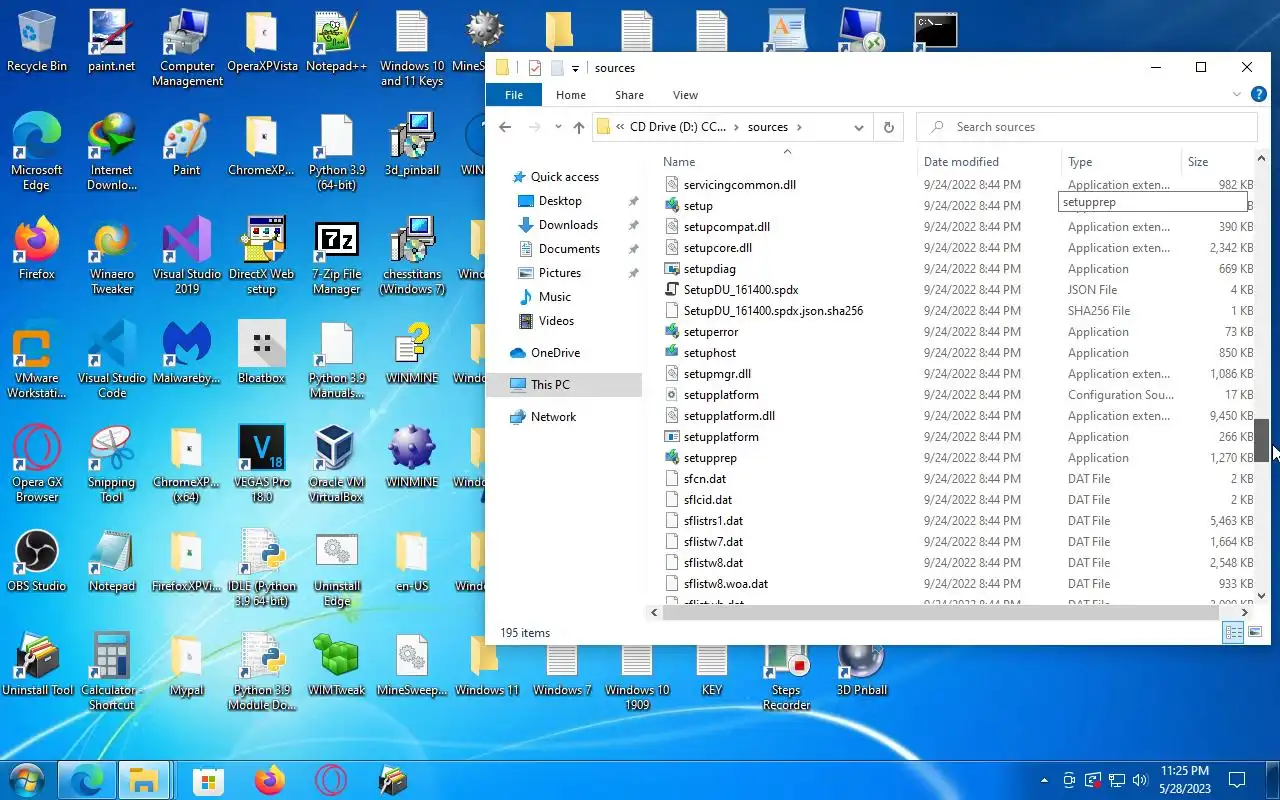Click the Search sources field

point(1087,127)
